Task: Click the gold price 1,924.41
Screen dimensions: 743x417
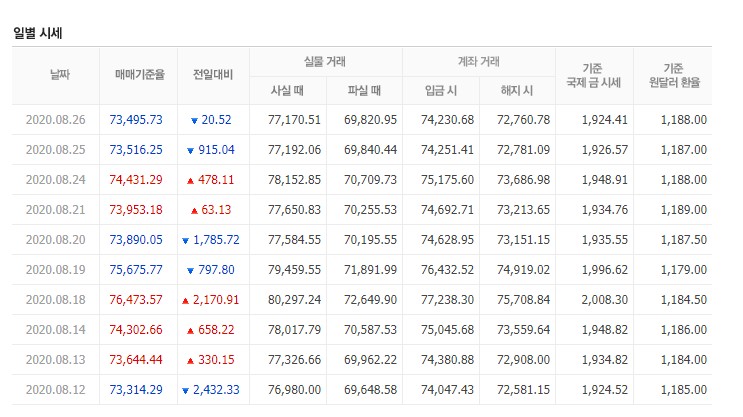Action: click(x=605, y=119)
